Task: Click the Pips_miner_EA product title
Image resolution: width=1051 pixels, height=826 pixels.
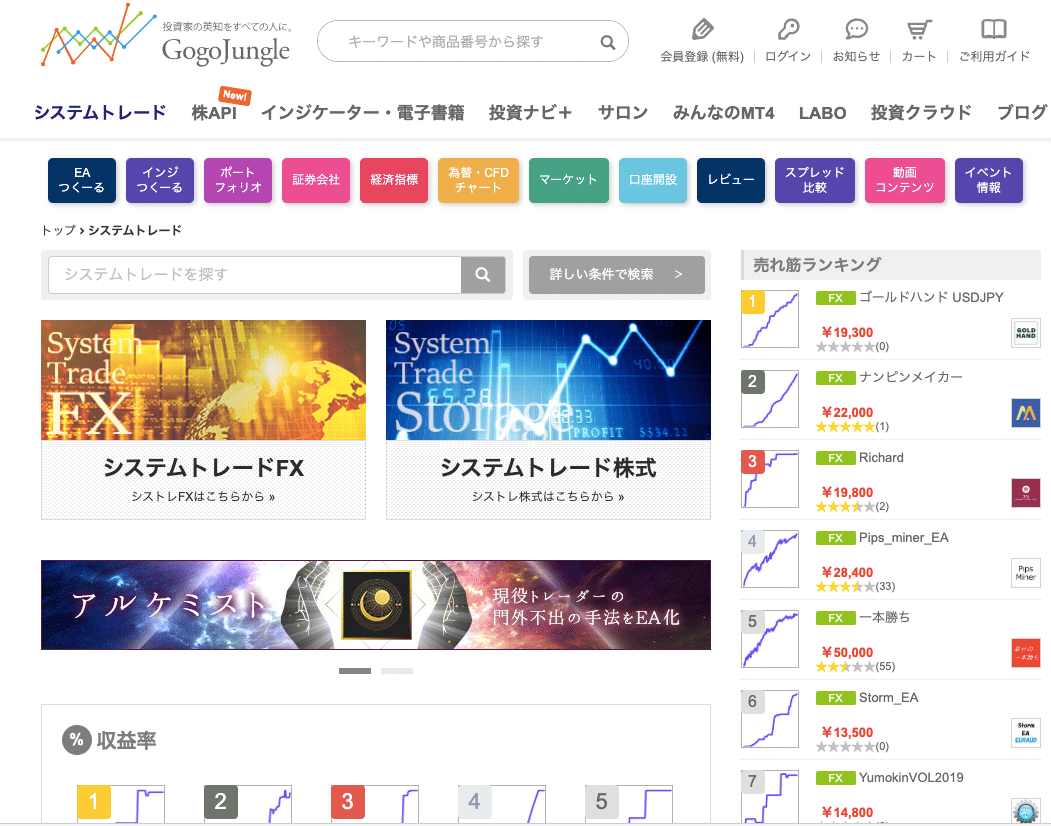Action: (x=904, y=538)
